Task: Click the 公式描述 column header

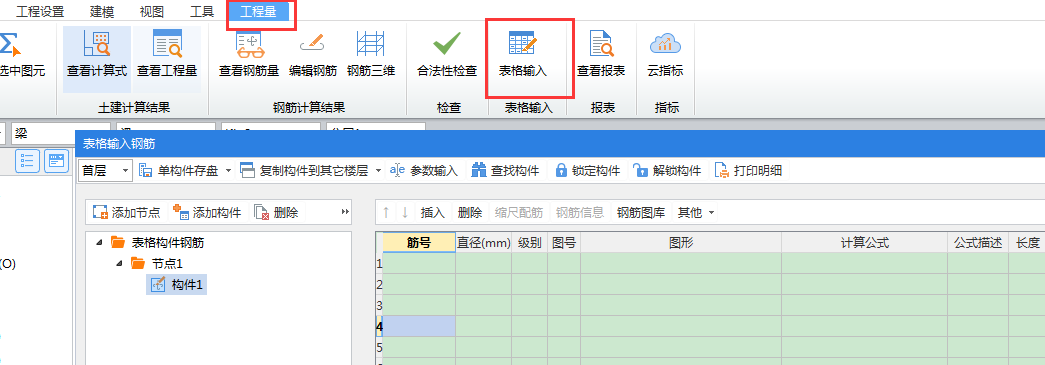Action: pyautogui.click(x=978, y=243)
